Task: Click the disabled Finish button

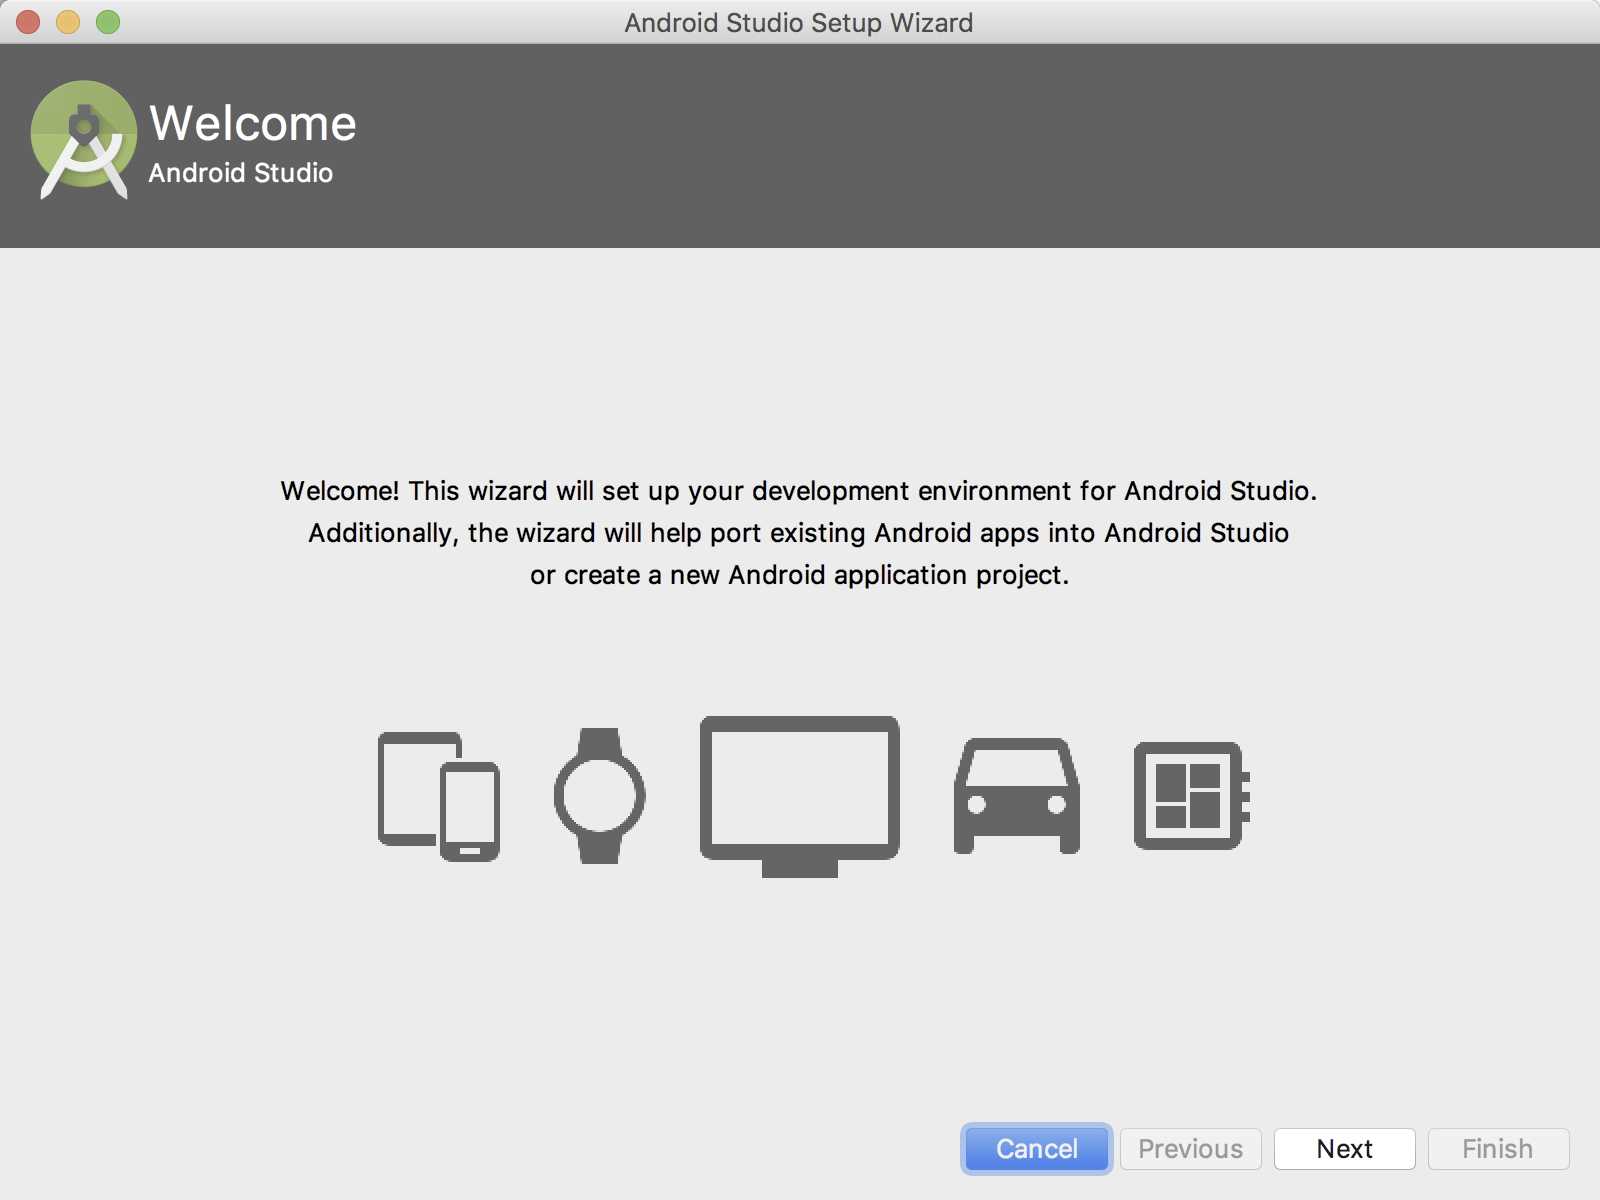Action: click(x=1498, y=1149)
